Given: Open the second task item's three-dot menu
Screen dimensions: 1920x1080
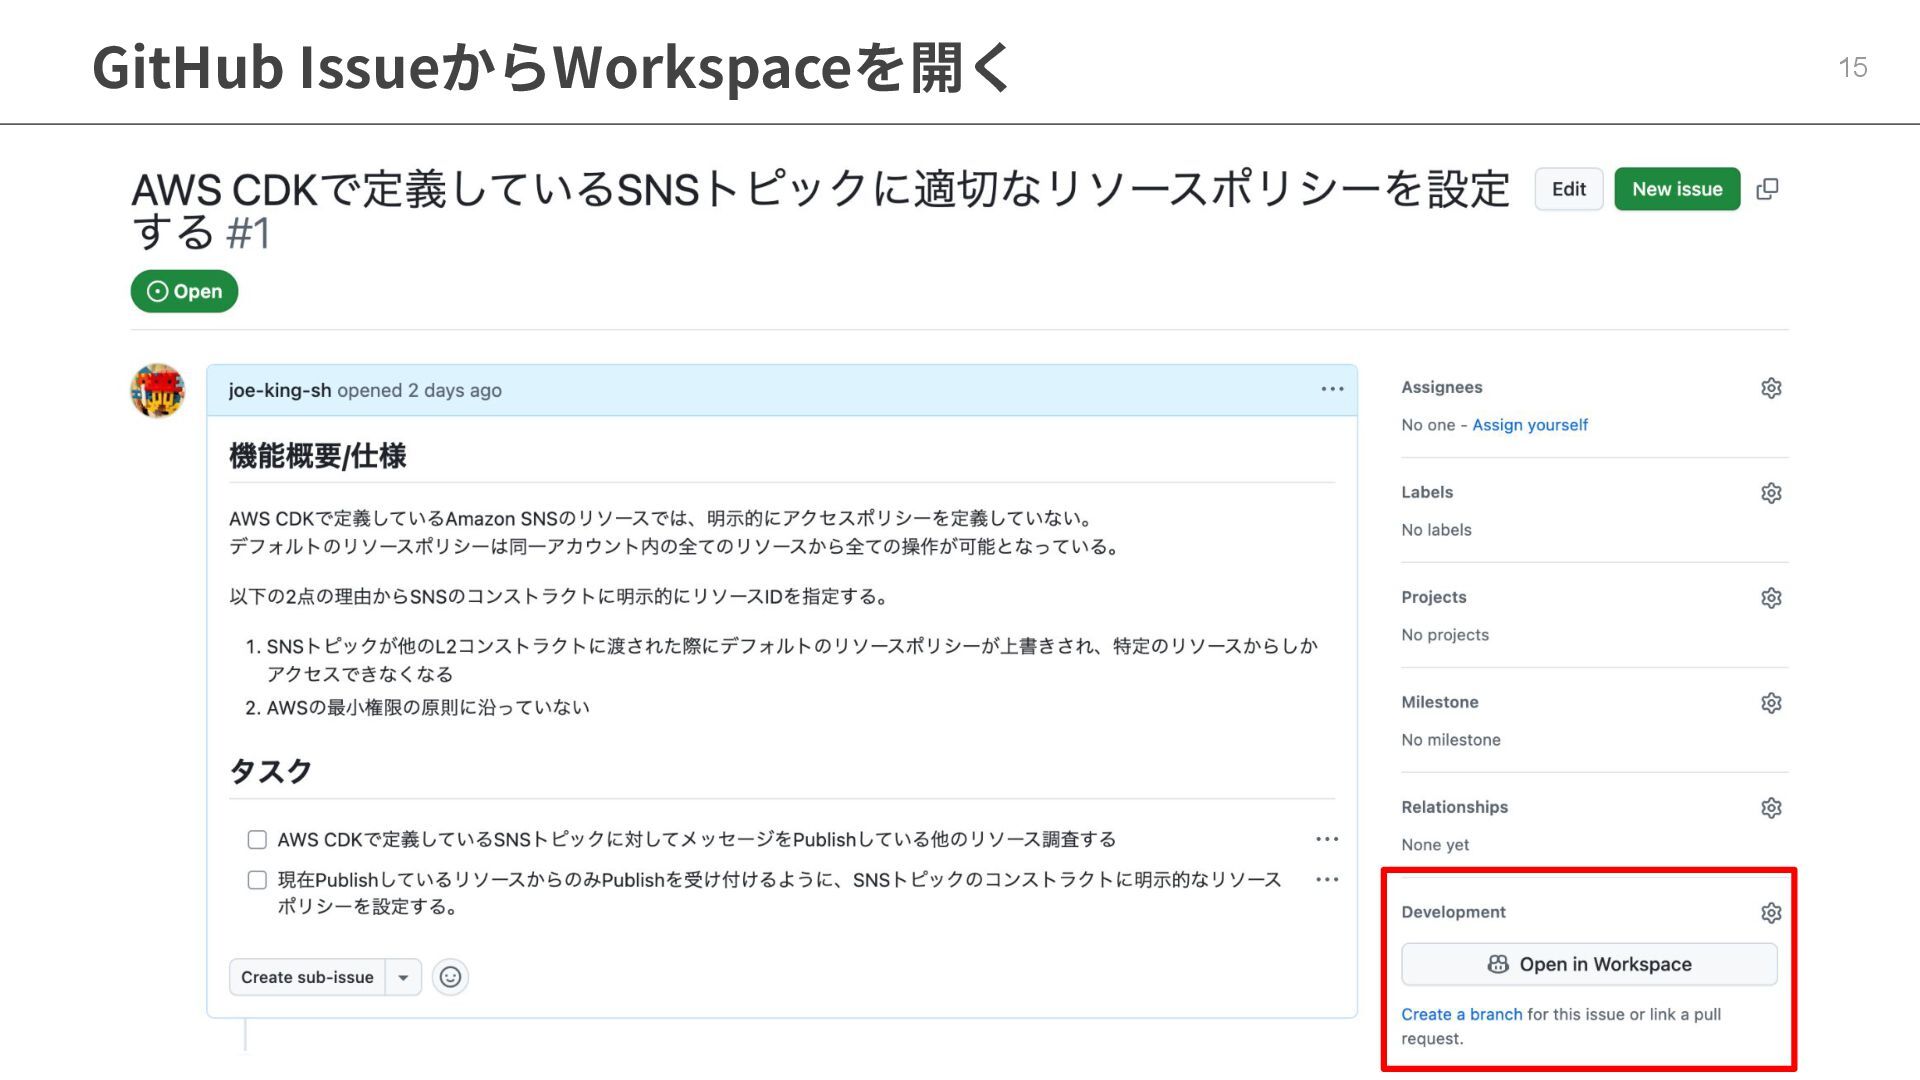Looking at the screenshot, I should 1327,880.
